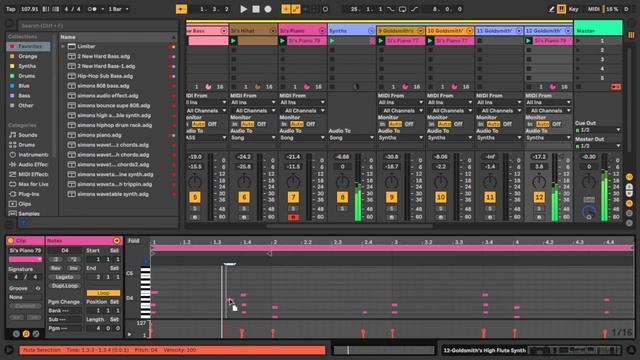
Task: Fold the Synths group track
Action: tap(371, 31)
